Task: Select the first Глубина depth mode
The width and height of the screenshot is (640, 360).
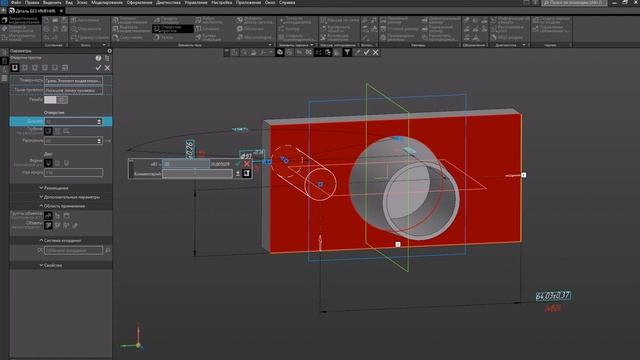Action: point(48,131)
